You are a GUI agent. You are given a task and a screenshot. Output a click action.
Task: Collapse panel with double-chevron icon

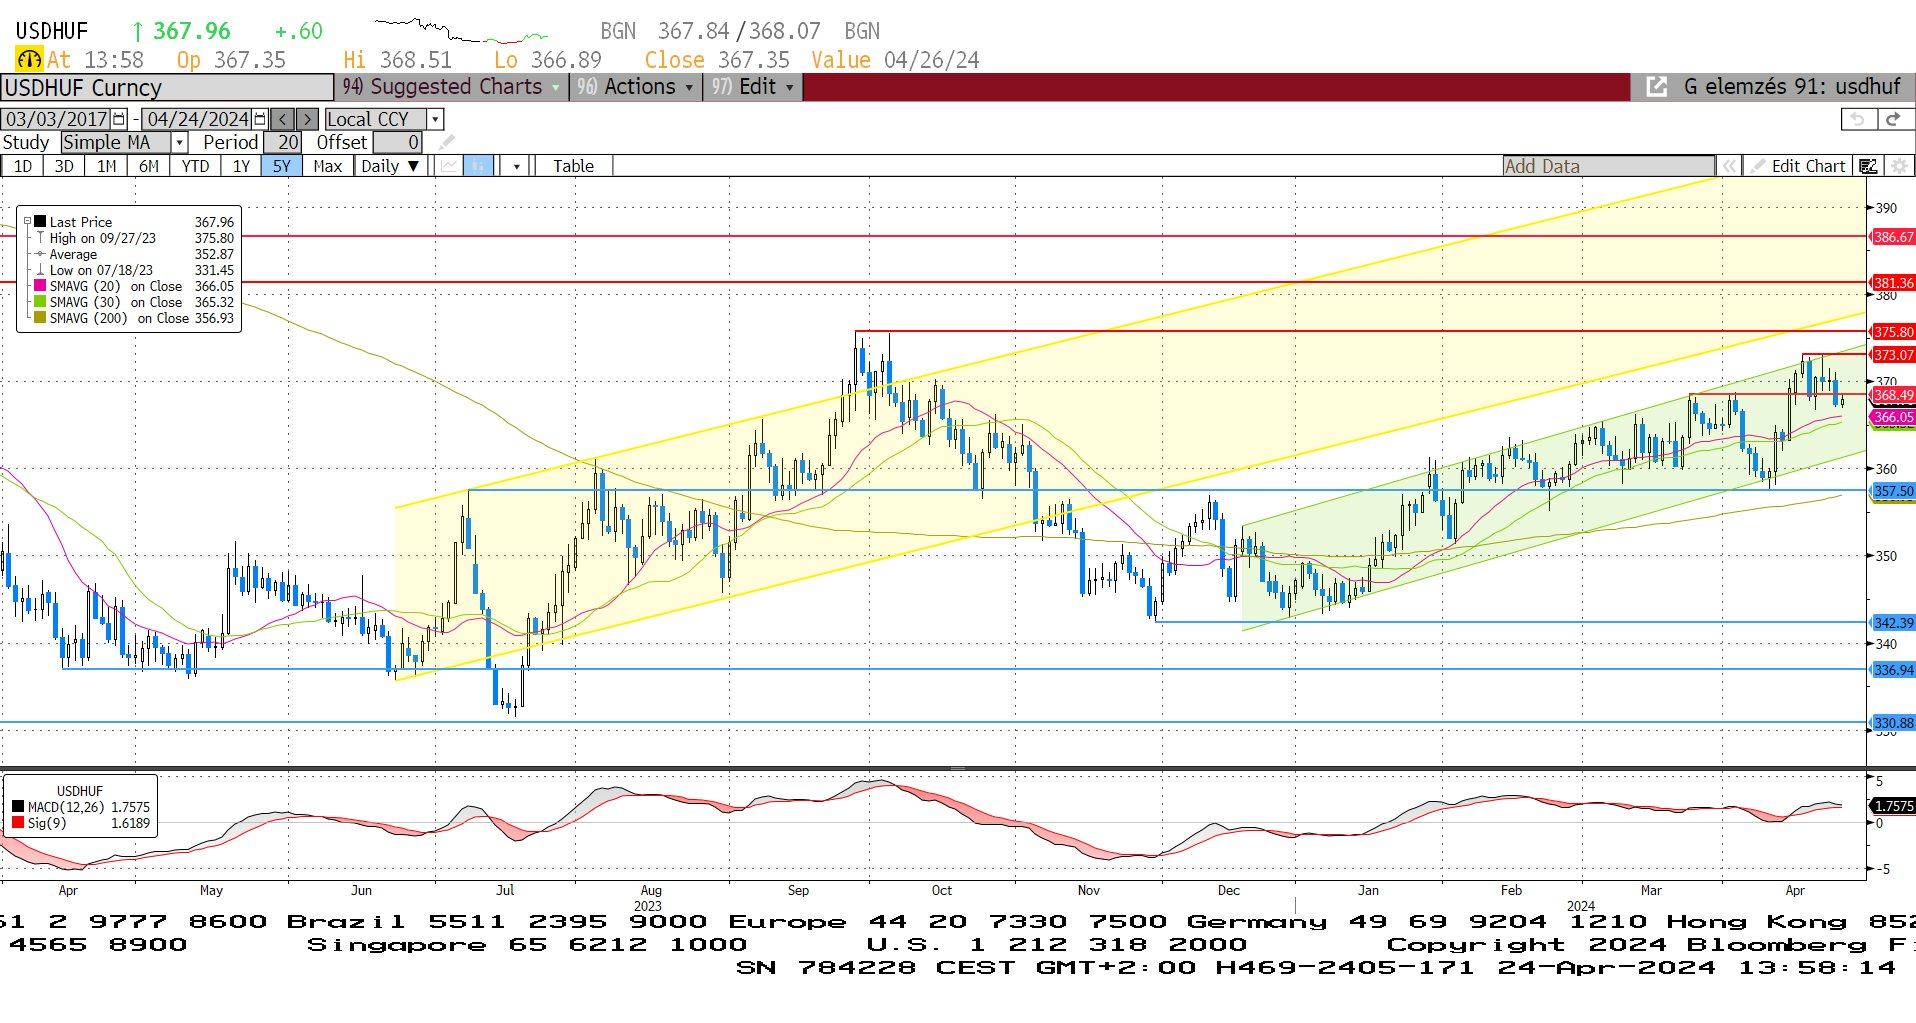click(x=1729, y=166)
